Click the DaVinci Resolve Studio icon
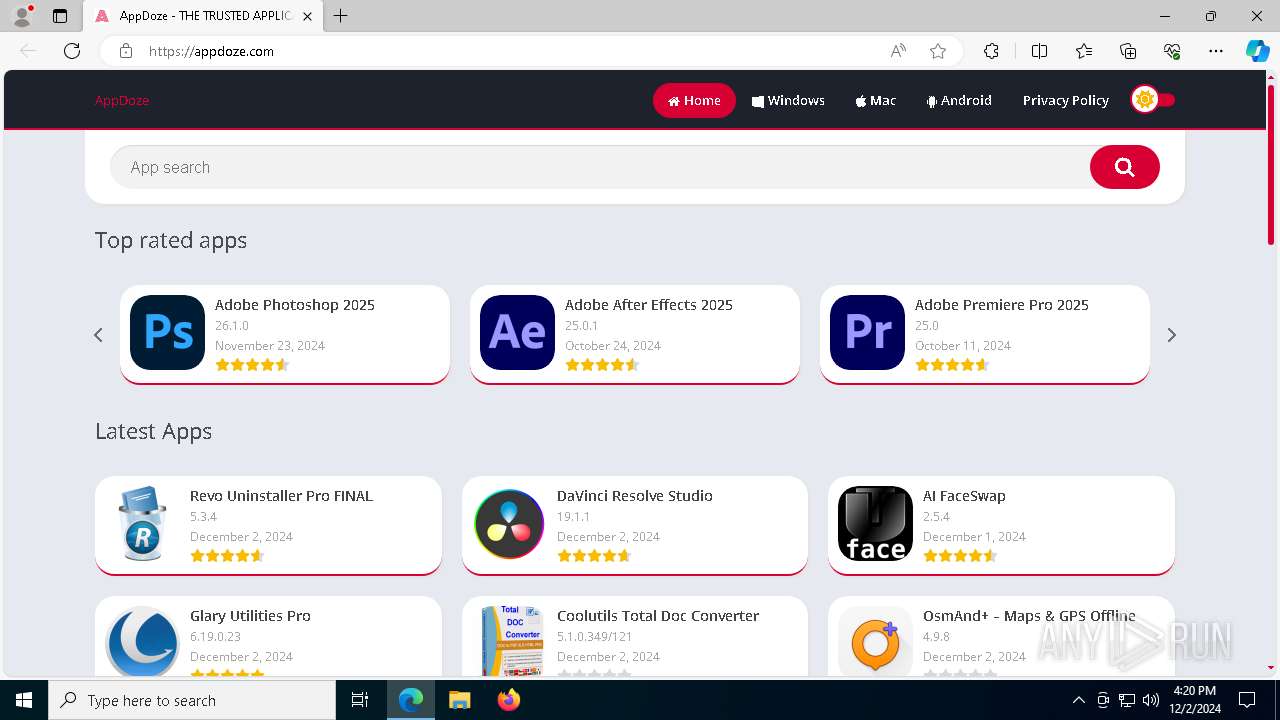This screenshot has height=720, width=1280. click(x=509, y=523)
